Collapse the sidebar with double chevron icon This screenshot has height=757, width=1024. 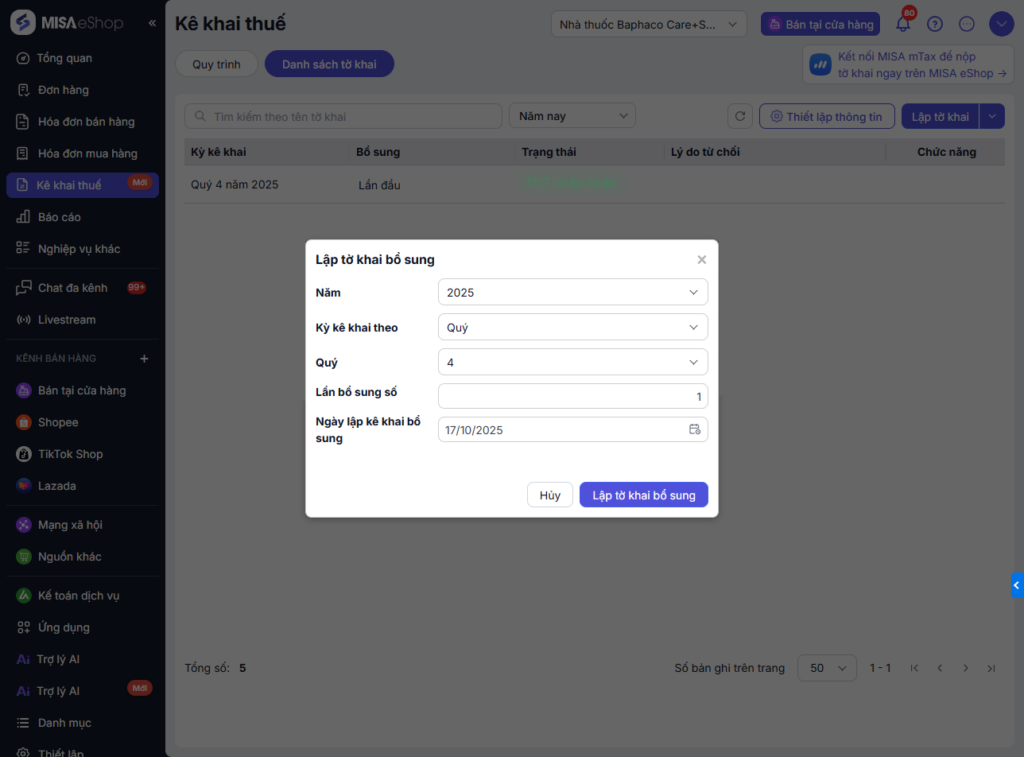152,22
